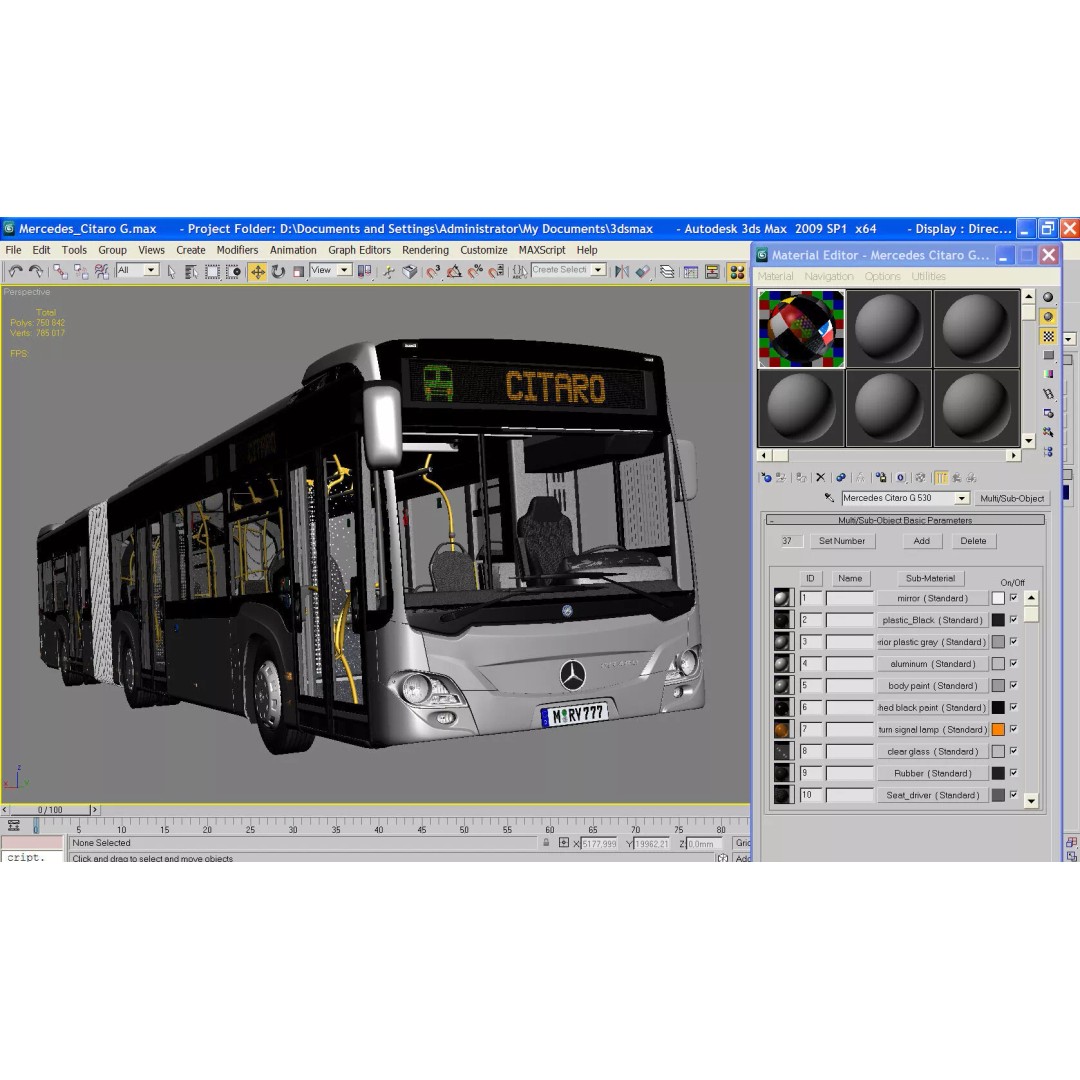Viewport: 1080px width, 1080px height.
Task: Open Material Editor's Utilities menu
Action: (x=928, y=276)
